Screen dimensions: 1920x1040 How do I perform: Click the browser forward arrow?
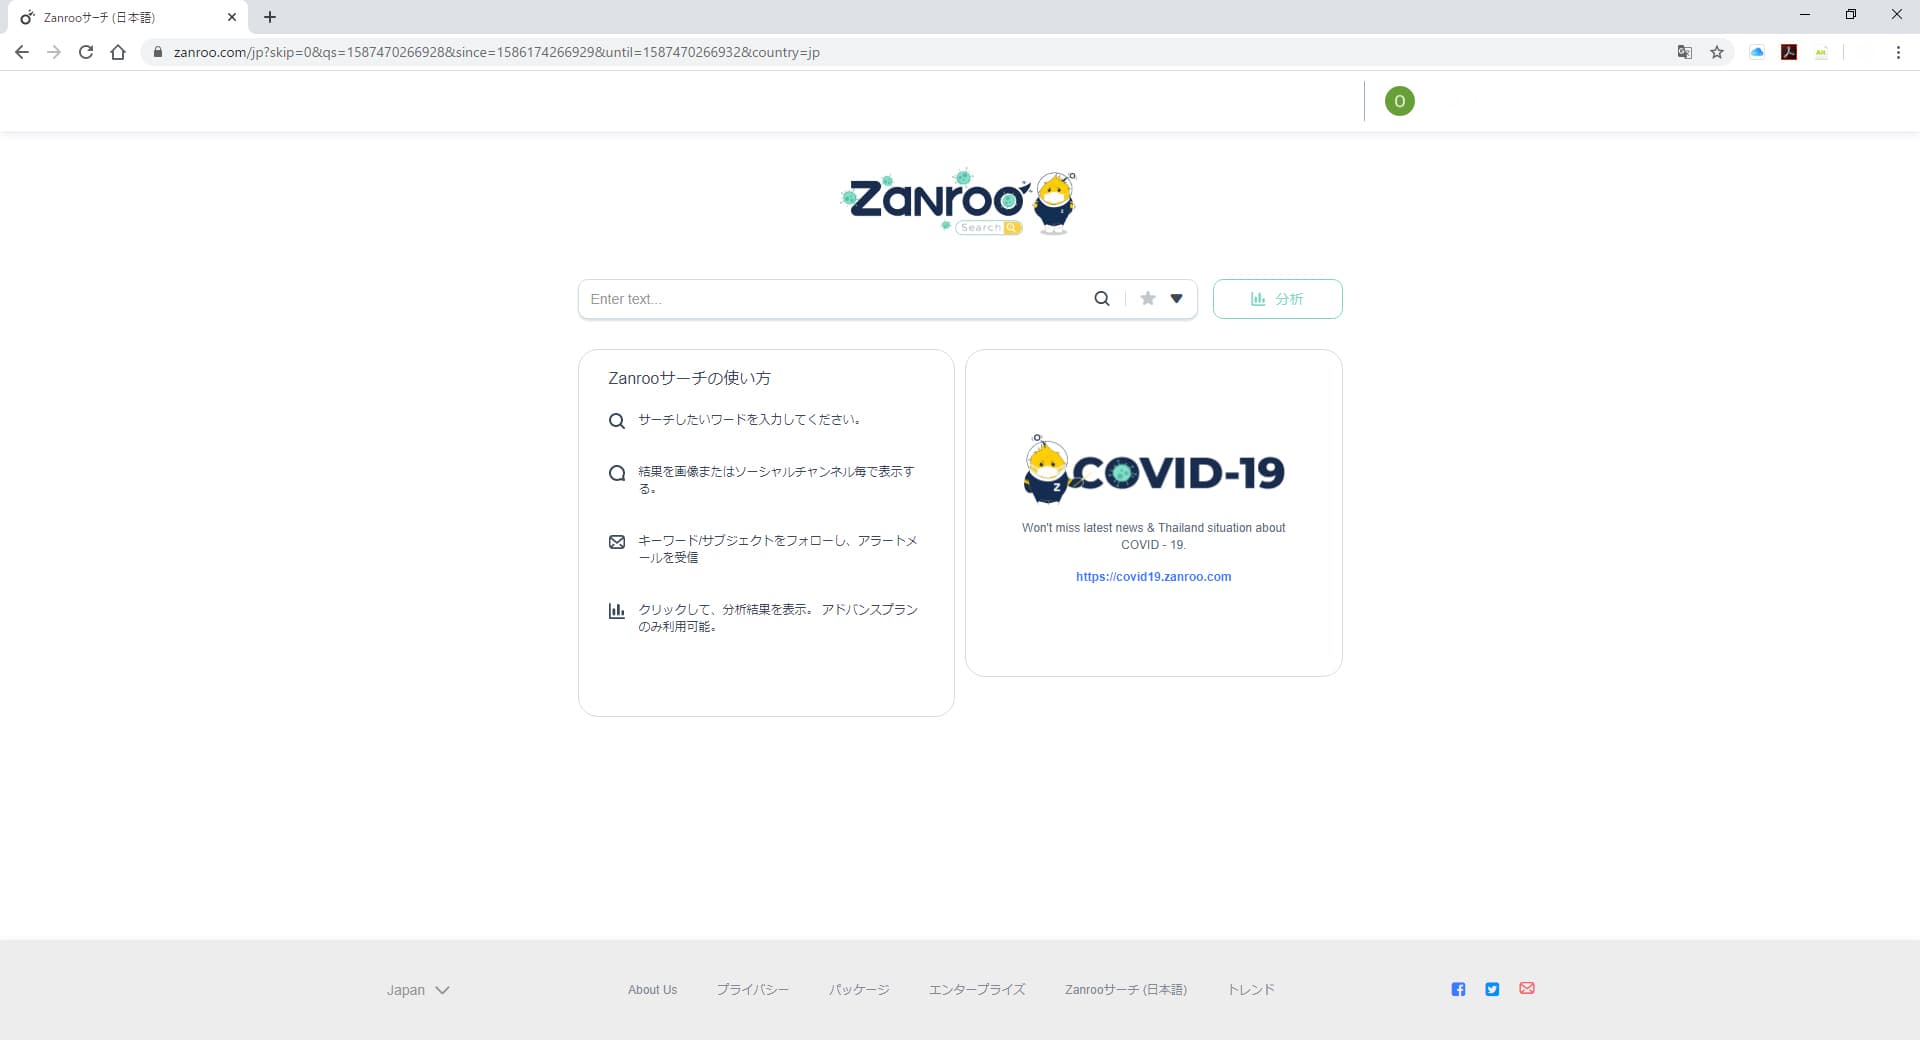[x=54, y=52]
